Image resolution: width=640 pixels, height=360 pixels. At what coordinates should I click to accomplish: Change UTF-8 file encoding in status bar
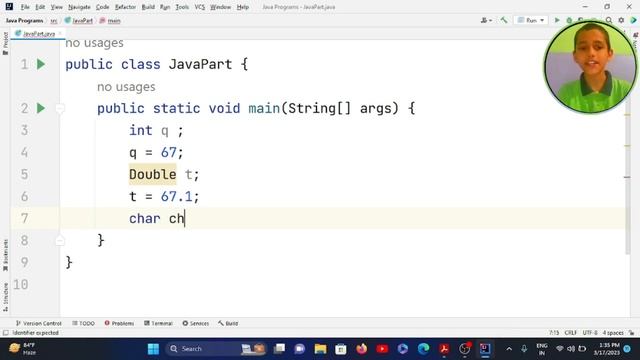590,333
